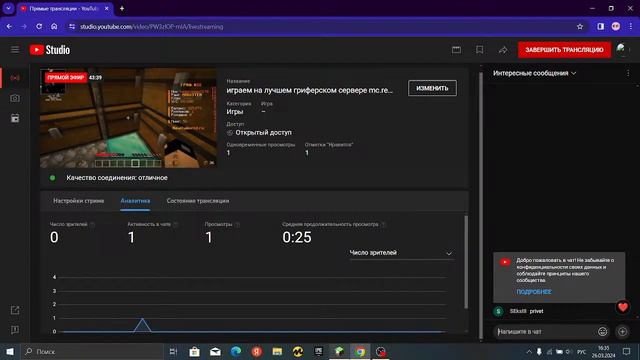Open the Chrome profile avatar
Viewport: 640px width, 360px height.
(616, 27)
